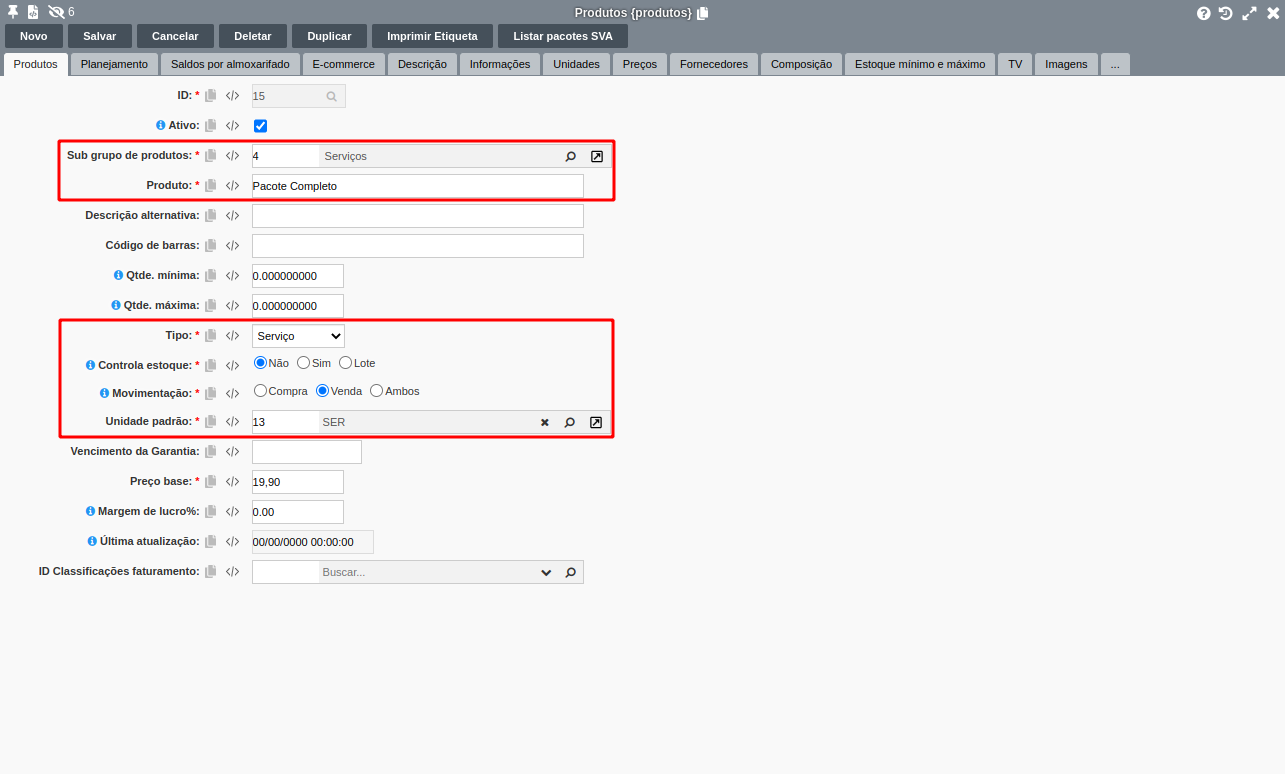The height and width of the screenshot is (774, 1285).
Task: Select Não for Controla estoque
Action: tap(260, 363)
